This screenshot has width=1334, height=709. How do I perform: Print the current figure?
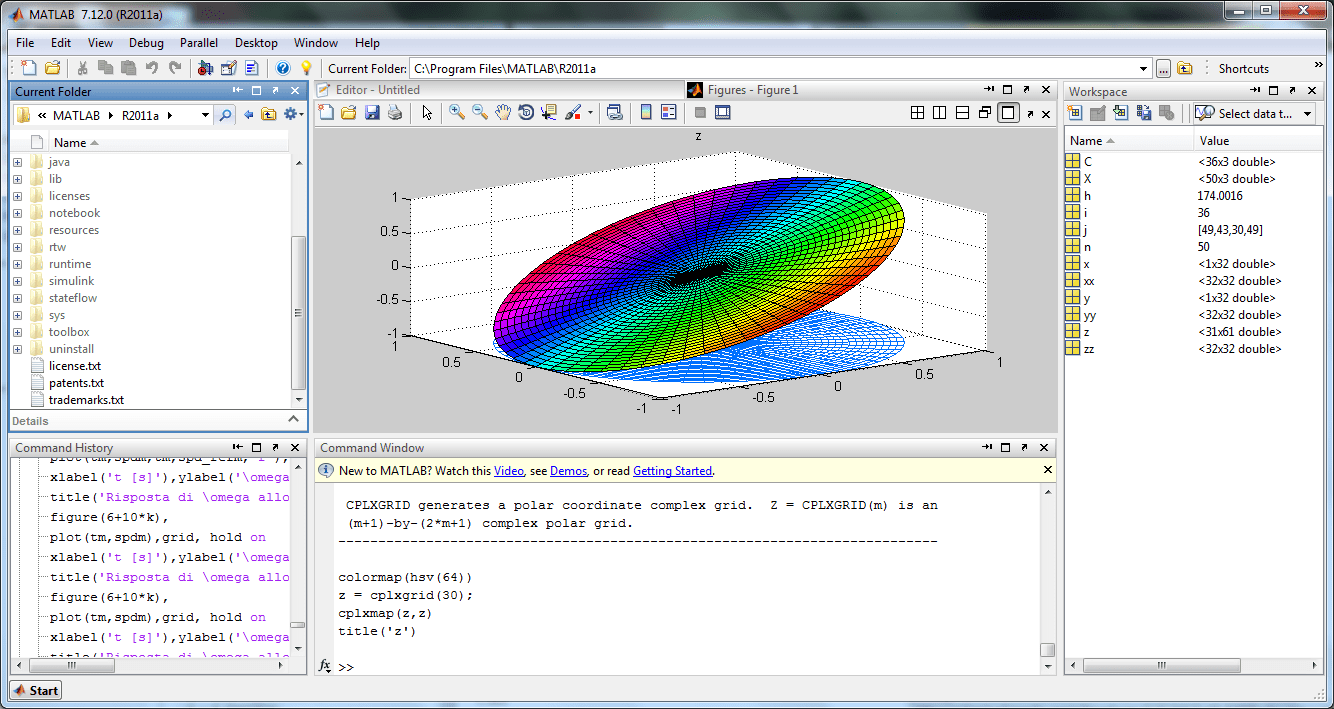tap(394, 112)
